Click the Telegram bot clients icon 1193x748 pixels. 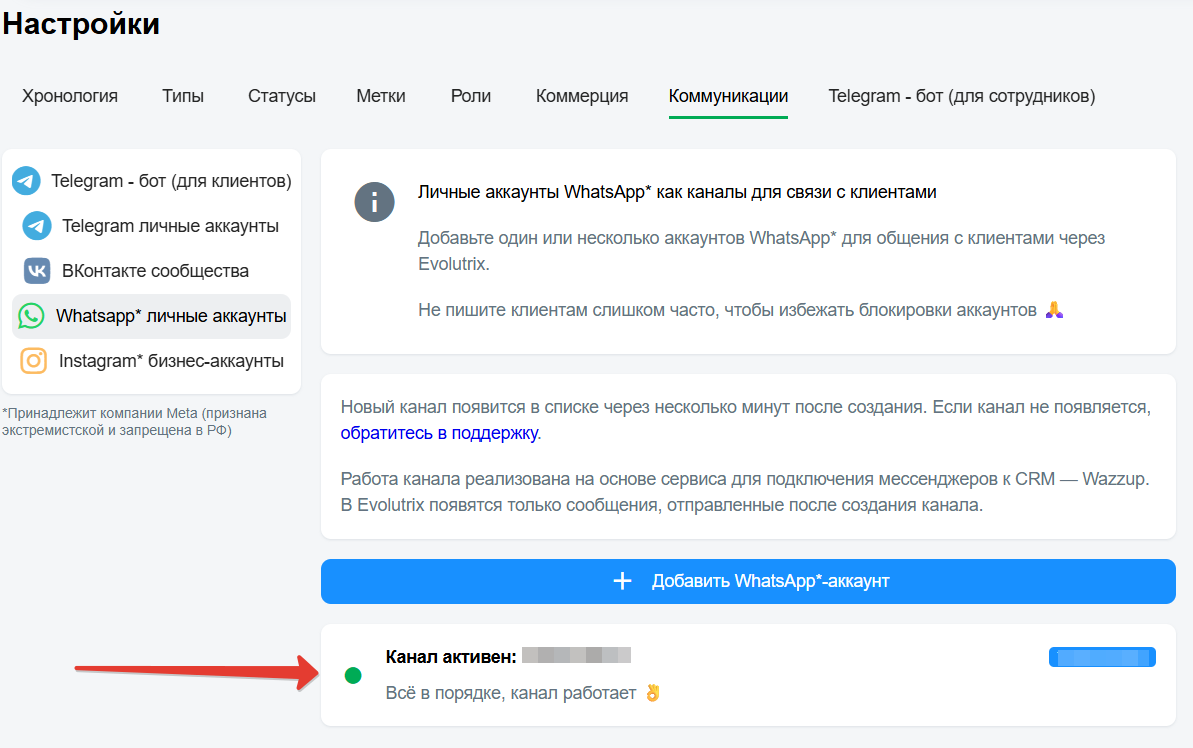pyautogui.click(x=27, y=181)
